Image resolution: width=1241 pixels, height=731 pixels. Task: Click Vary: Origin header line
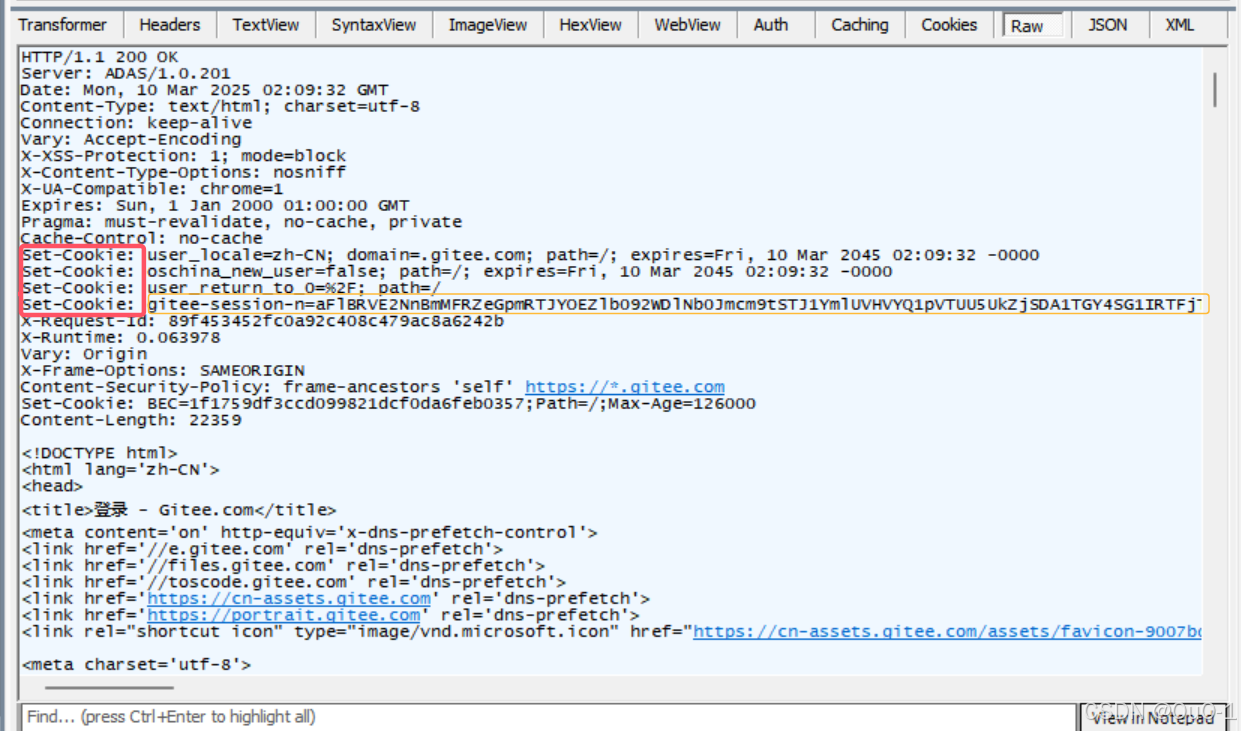83,354
